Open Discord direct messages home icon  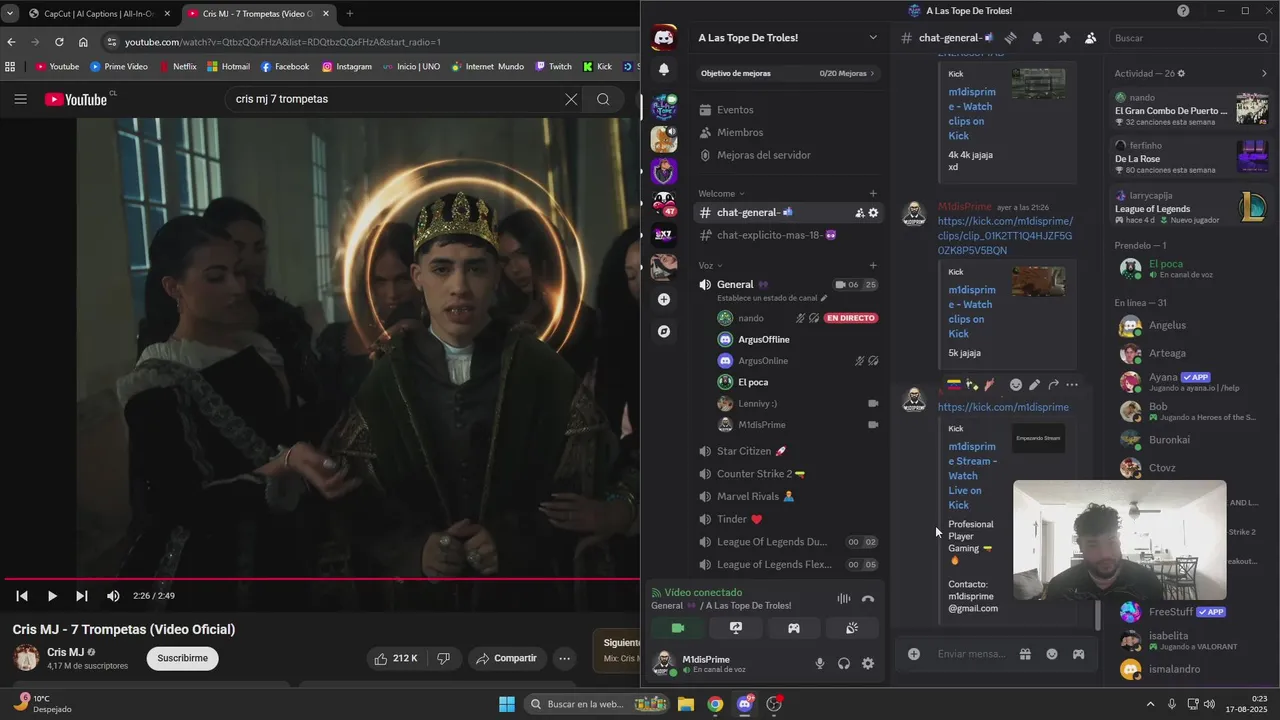664,38
